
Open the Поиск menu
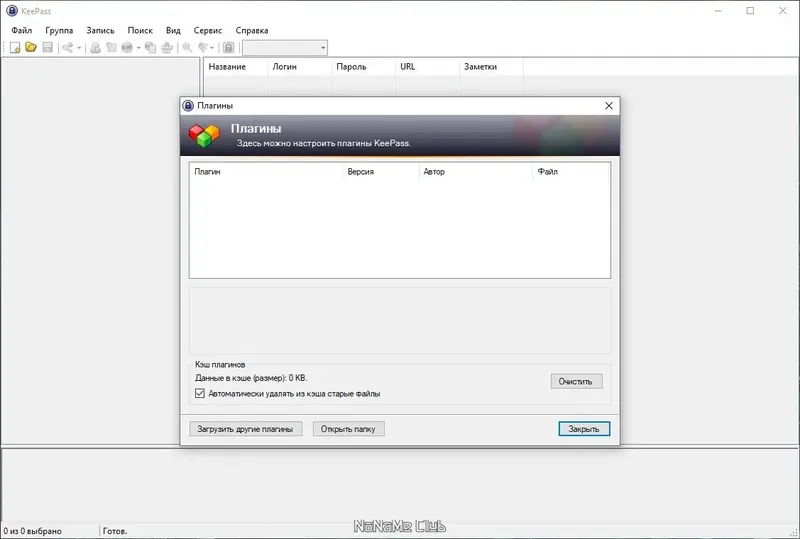click(140, 30)
